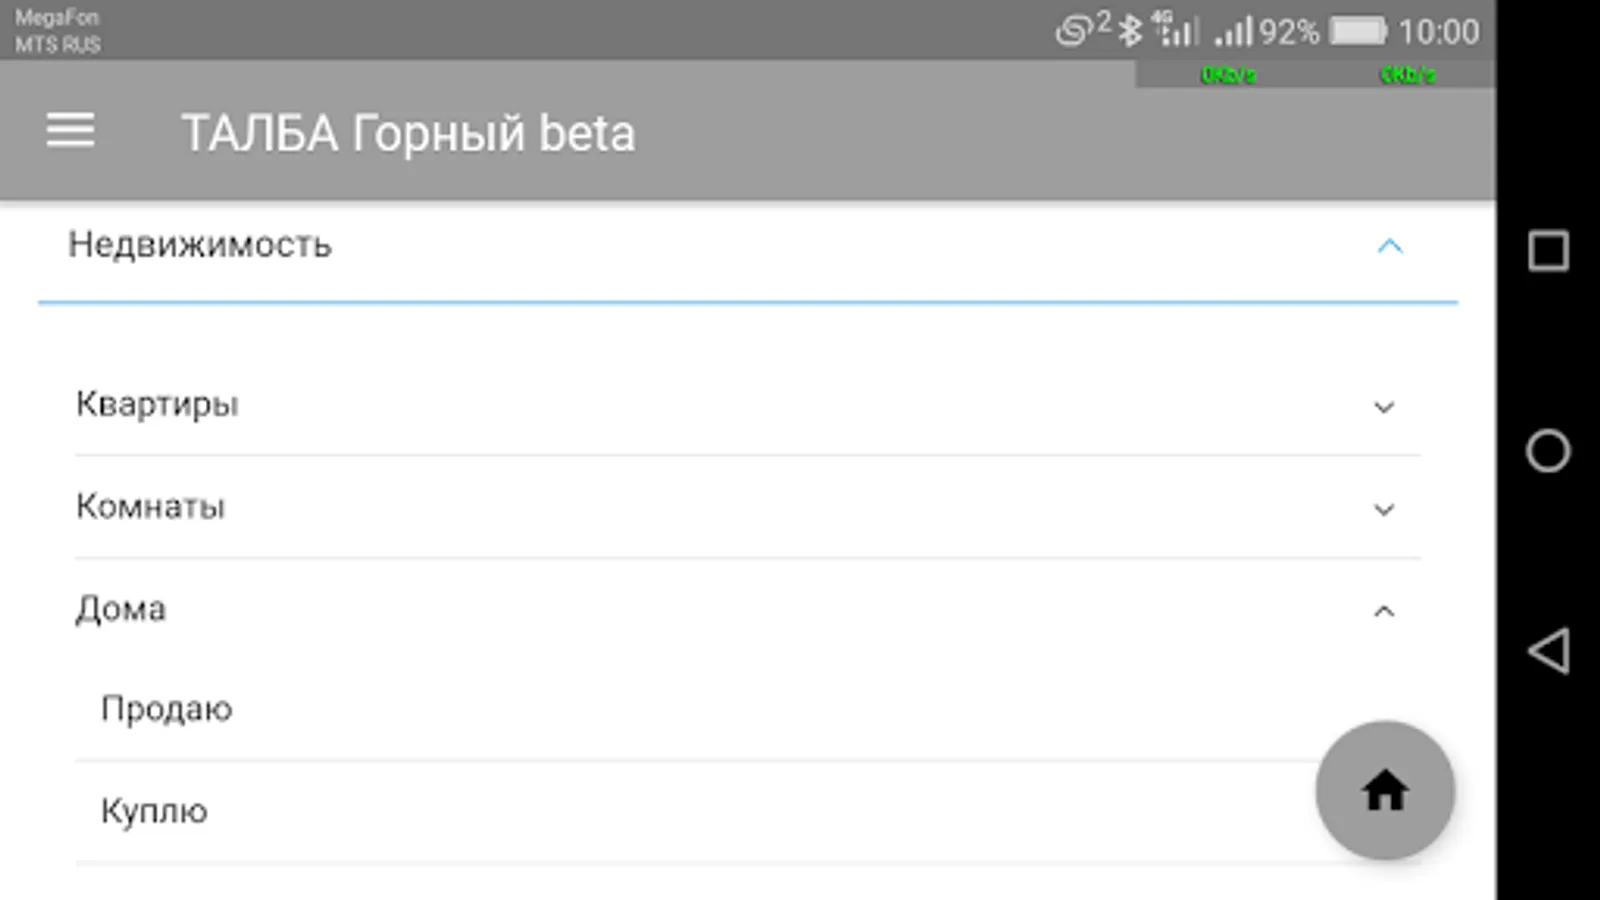Collapse the Дома category chevron
This screenshot has height=900, width=1600.
point(1384,611)
